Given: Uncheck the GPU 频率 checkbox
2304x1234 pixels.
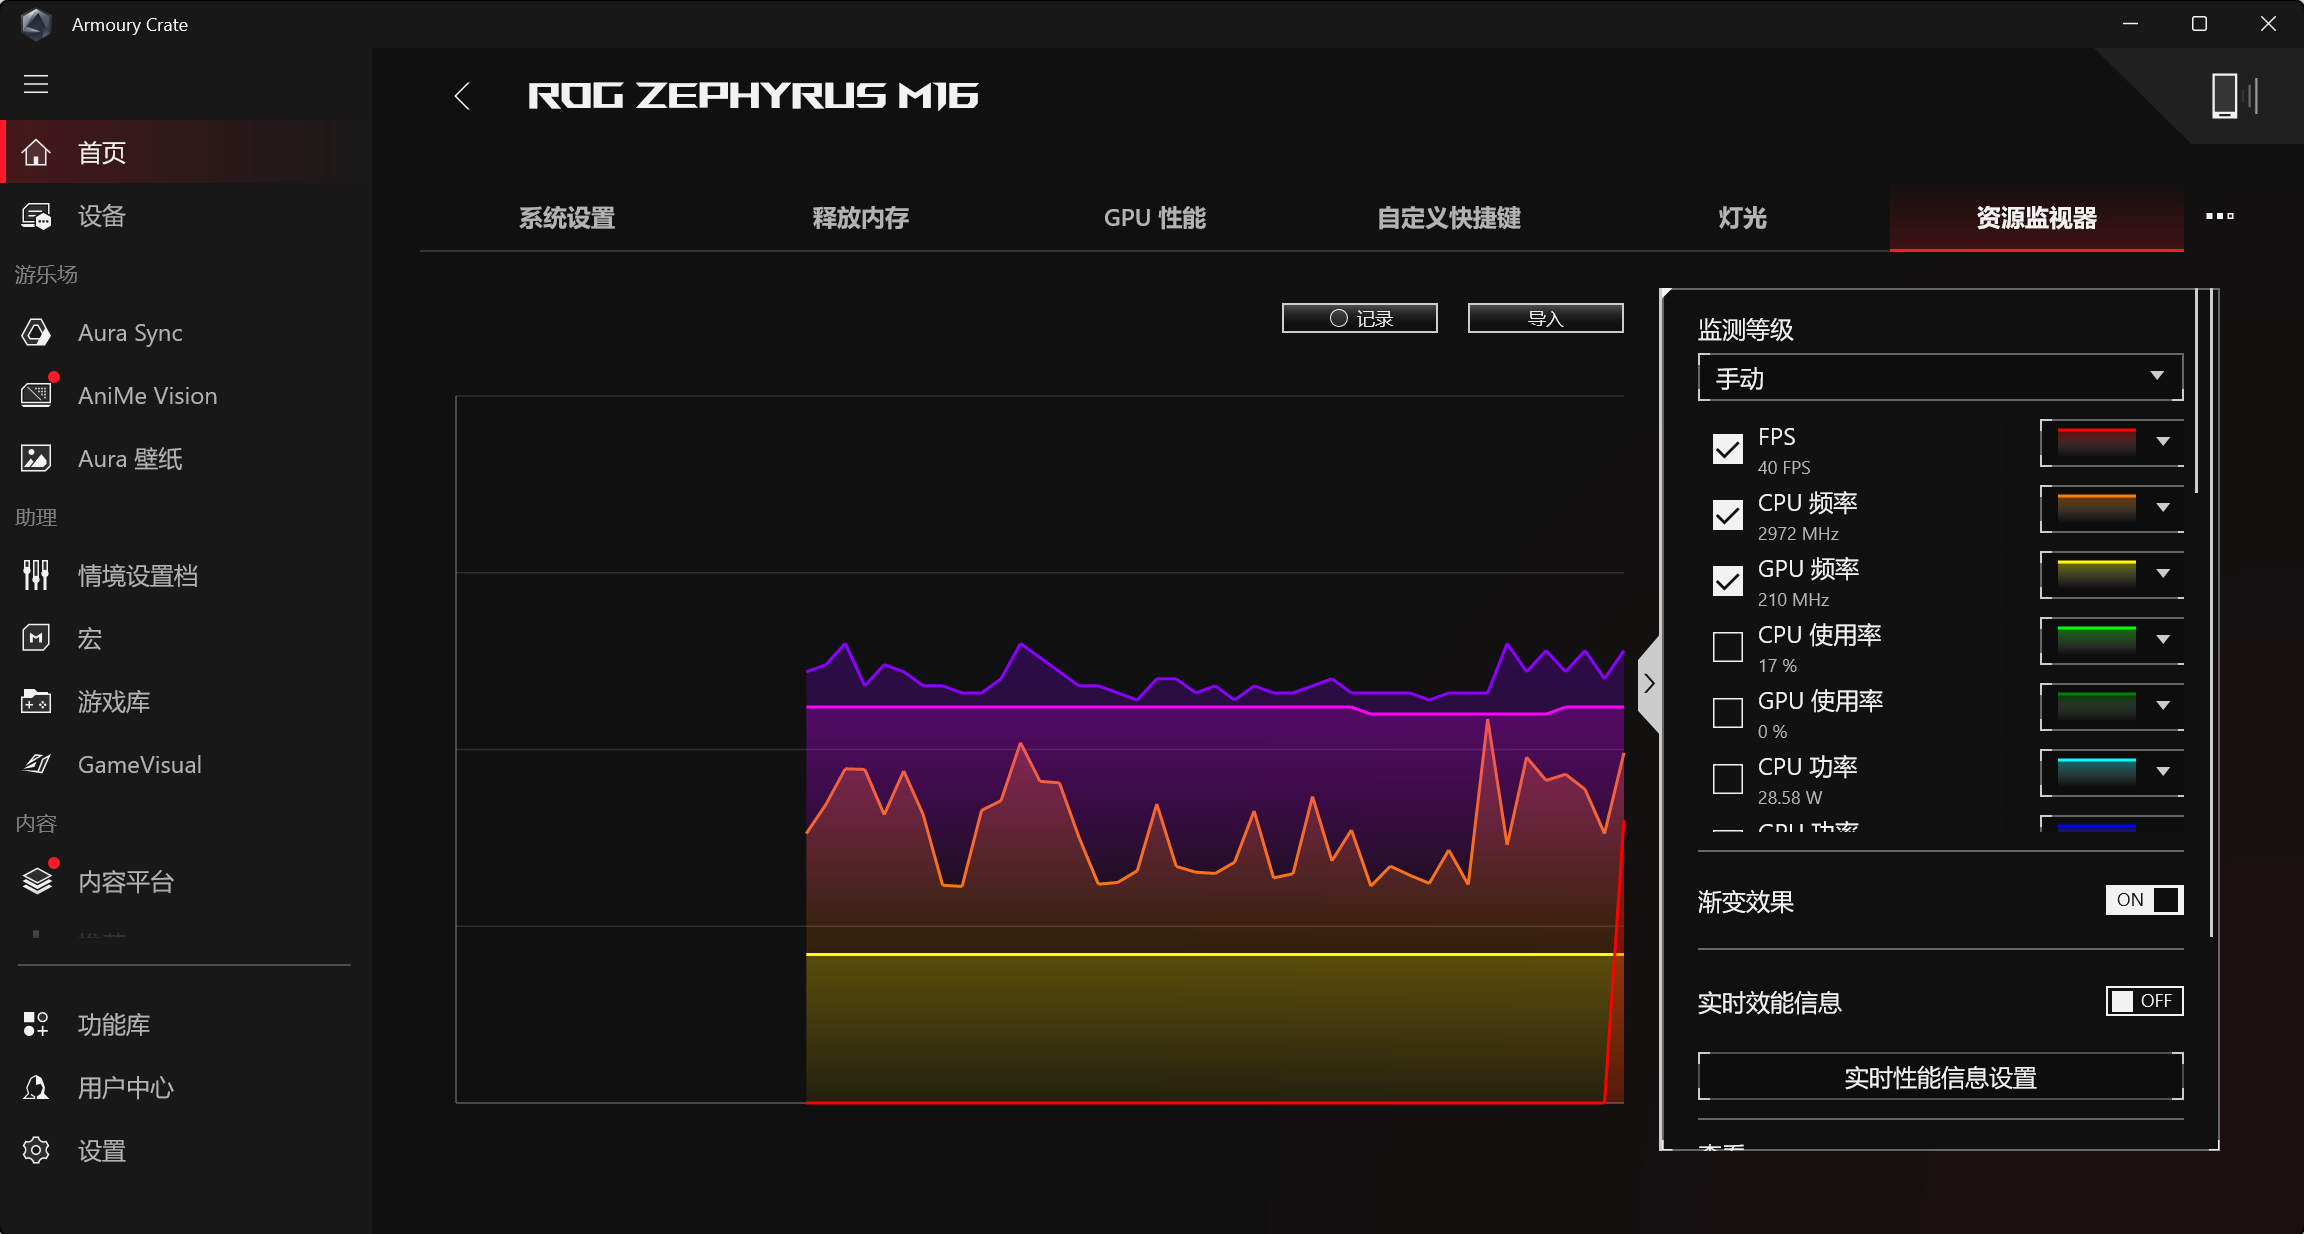Looking at the screenshot, I should (x=1728, y=581).
